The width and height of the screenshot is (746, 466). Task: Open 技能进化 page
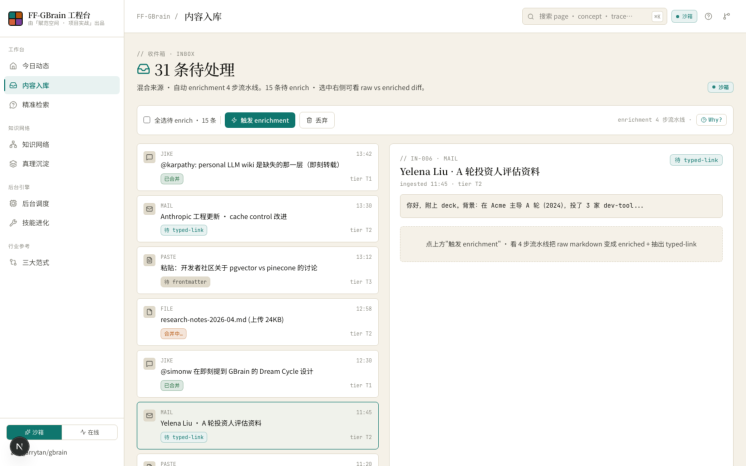coord(62,223)
